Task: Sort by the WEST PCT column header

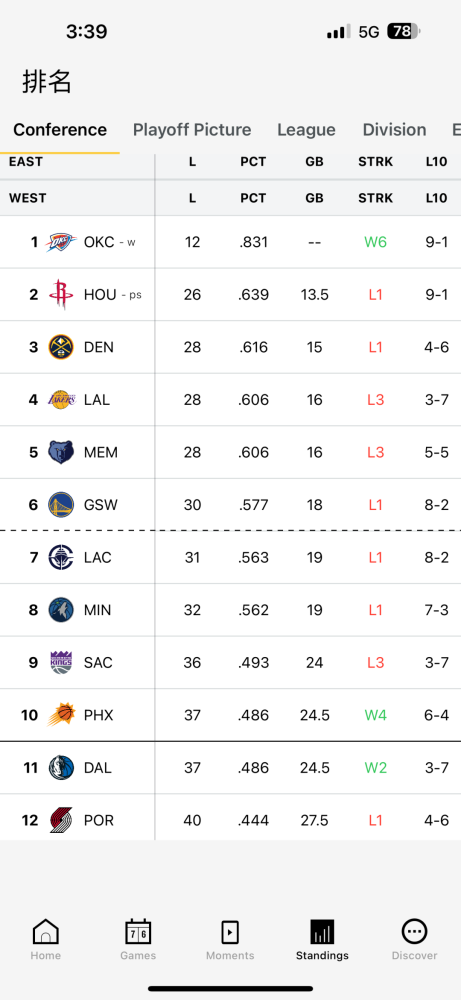Action: [x=253, y=198]
